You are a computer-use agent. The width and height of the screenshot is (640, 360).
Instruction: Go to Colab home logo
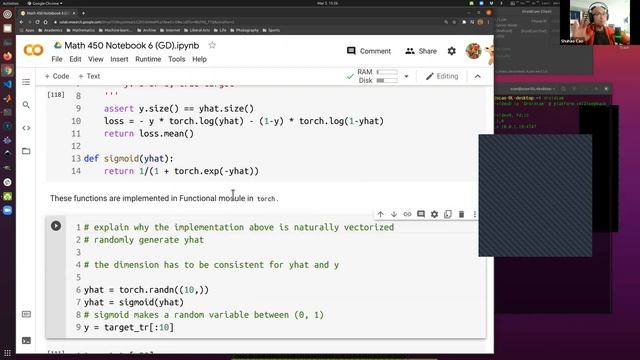[x=33, y=50]
